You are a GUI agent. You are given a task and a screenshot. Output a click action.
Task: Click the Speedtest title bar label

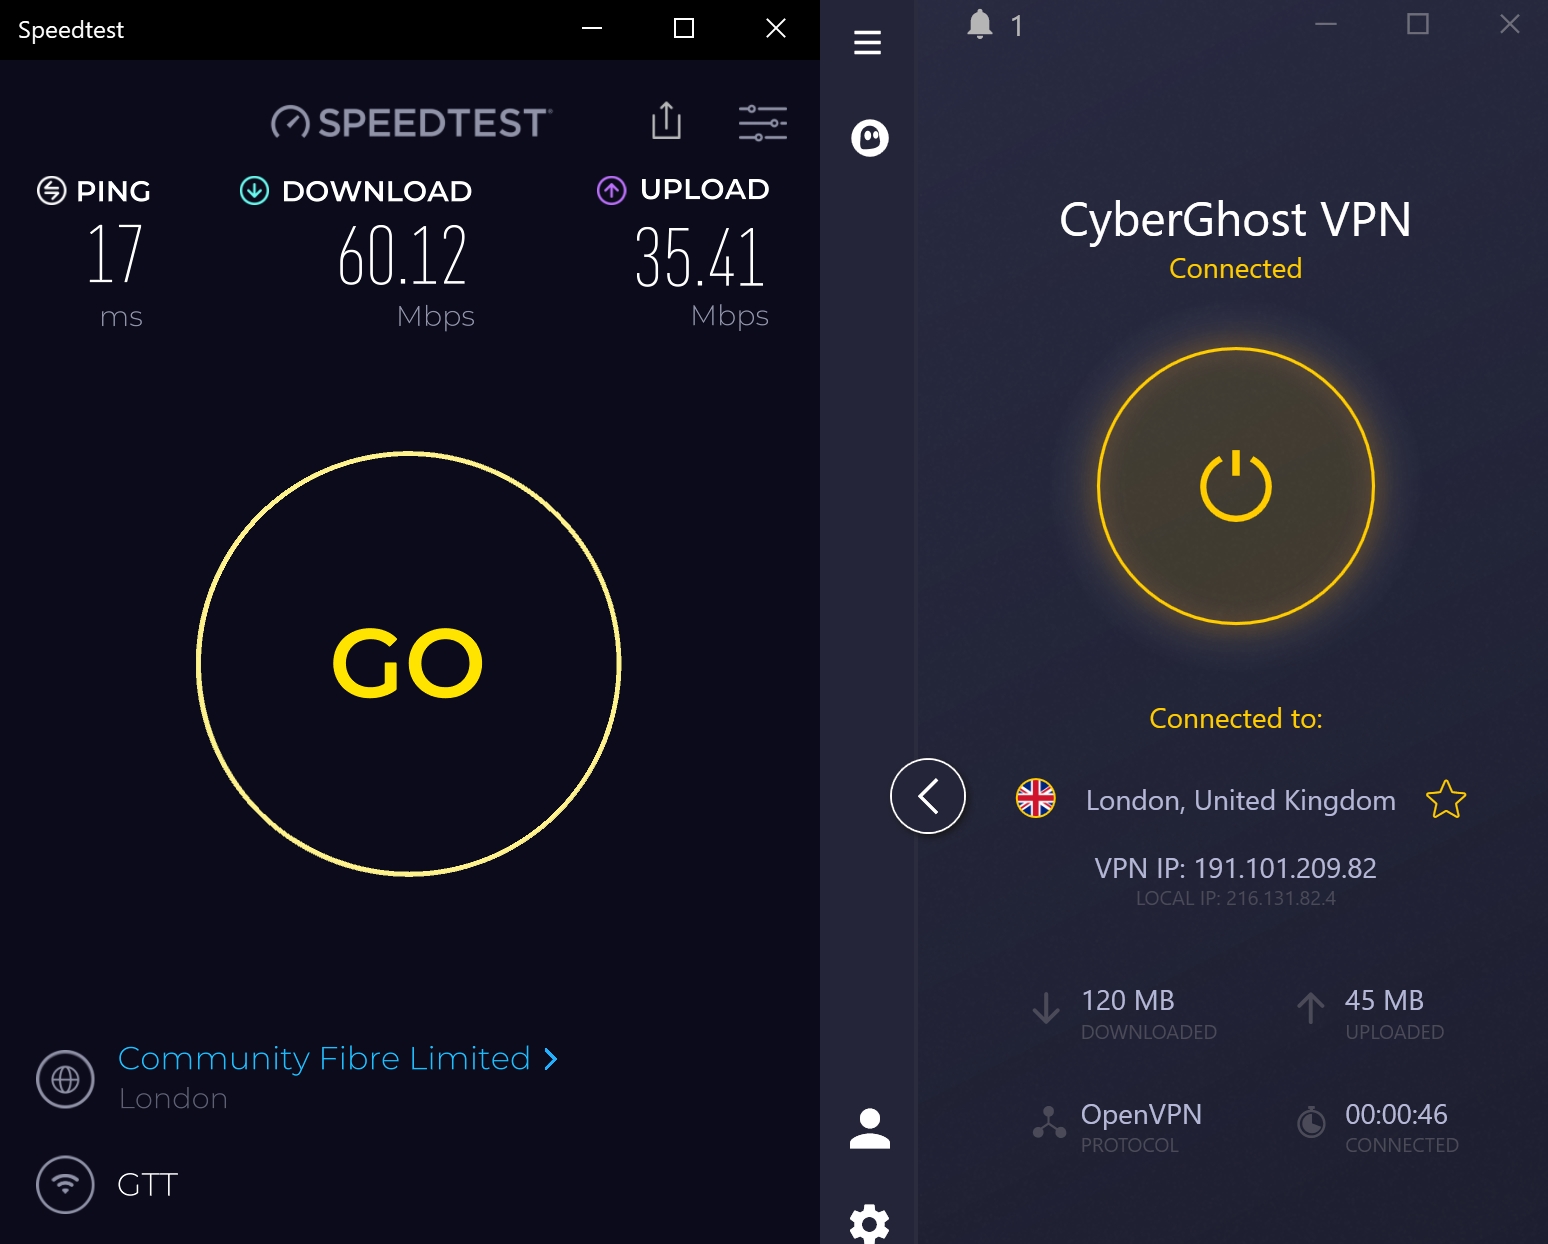click(70, 29)
